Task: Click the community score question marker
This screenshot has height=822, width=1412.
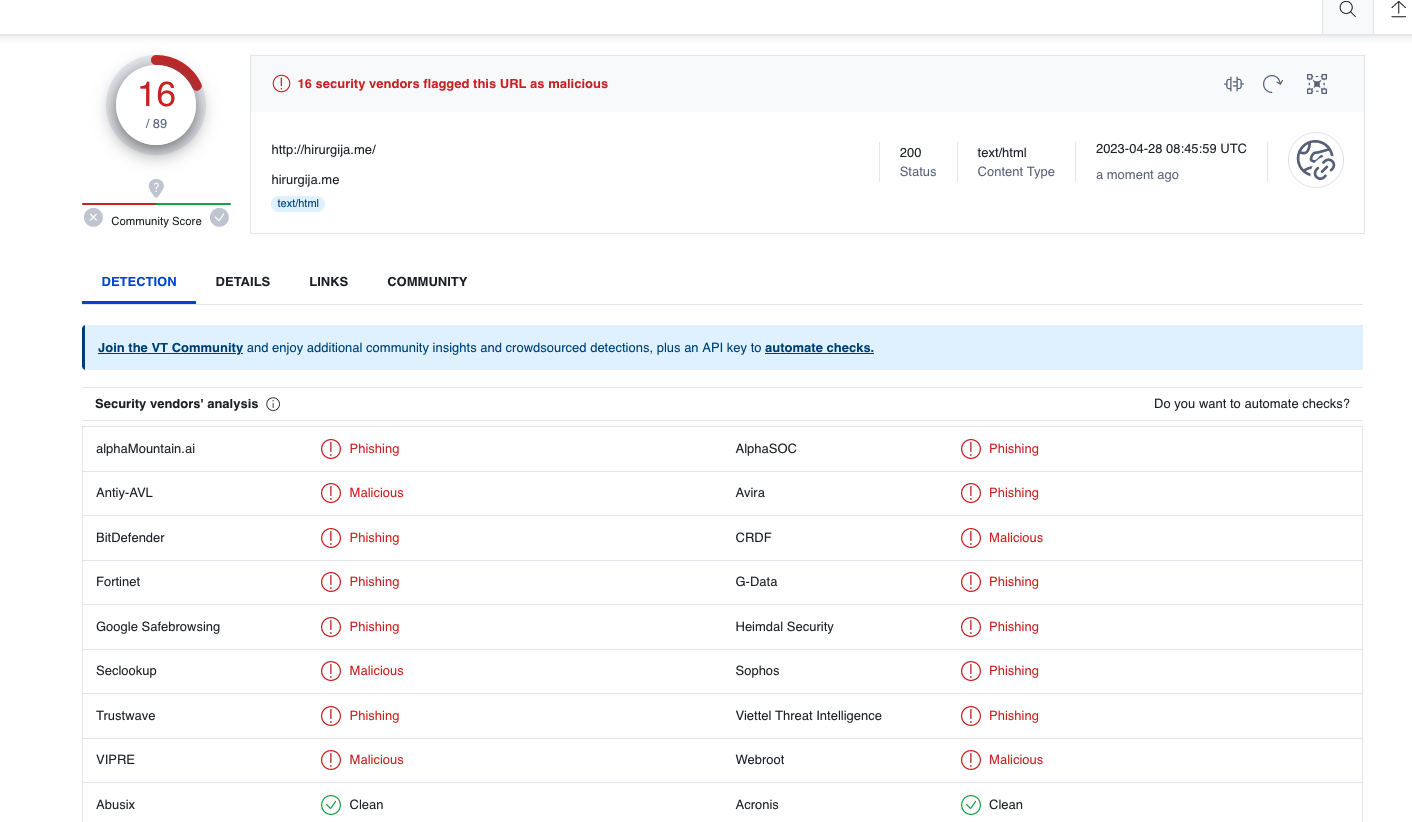Action: point(156,188)
